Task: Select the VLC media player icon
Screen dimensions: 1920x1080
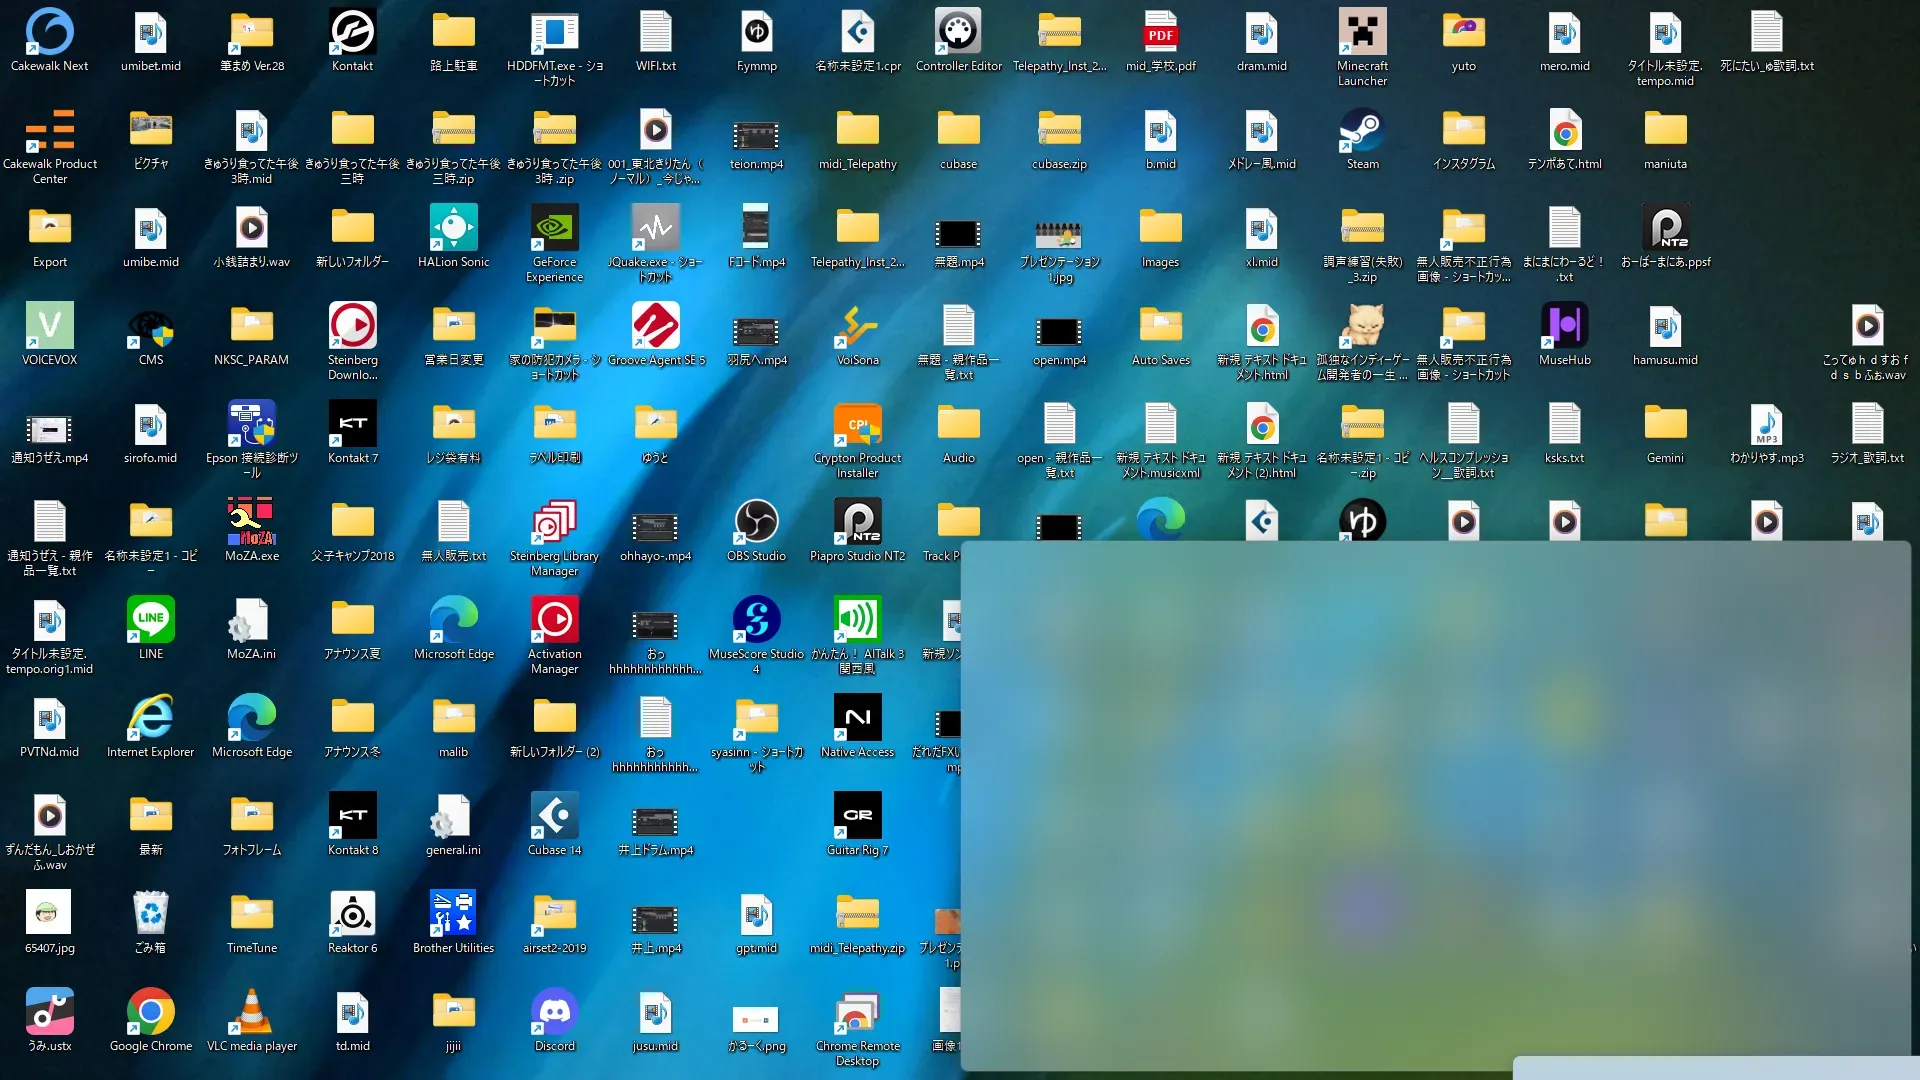Action: (x=252, y=1013)
